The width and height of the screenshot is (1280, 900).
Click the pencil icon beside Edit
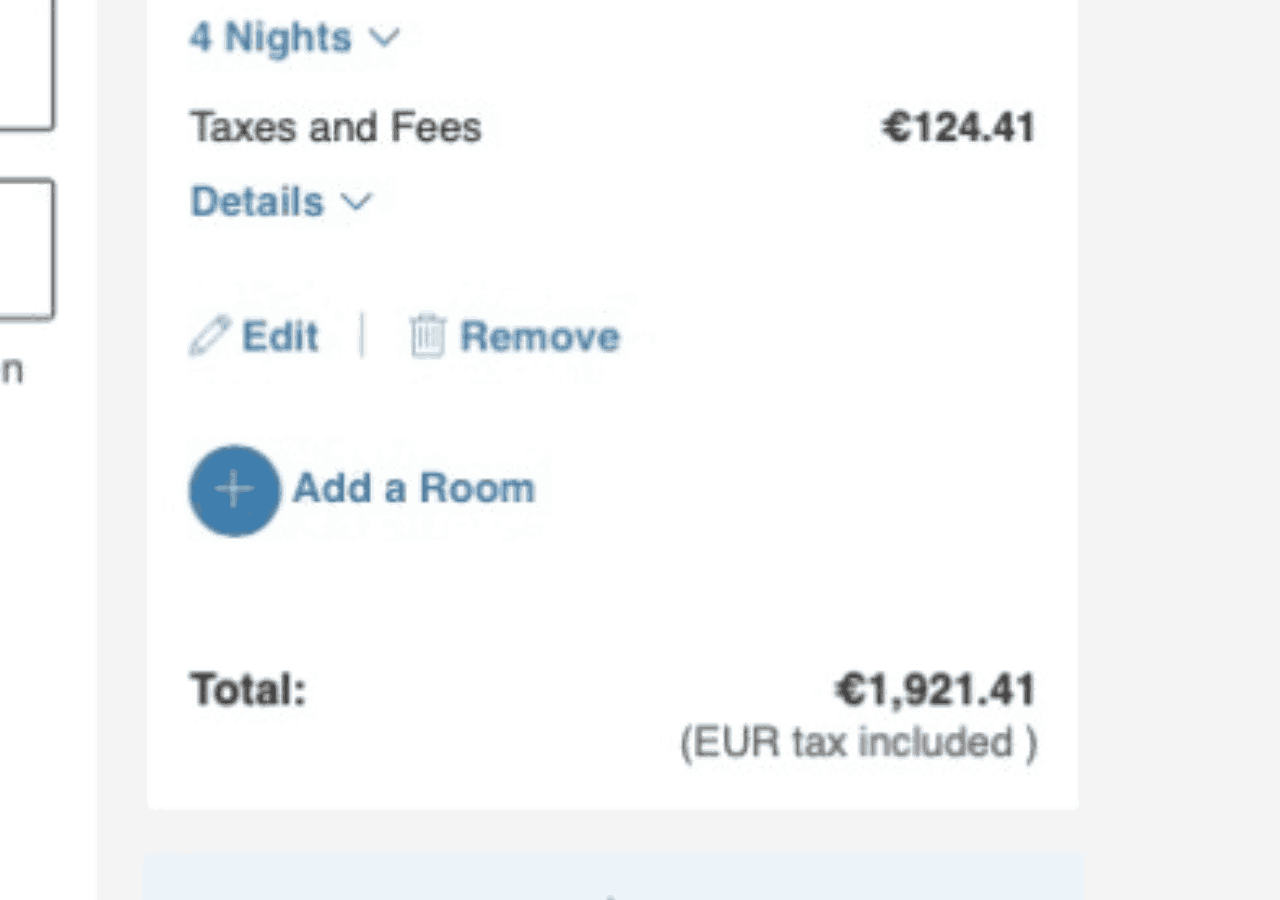click(208, 337)
